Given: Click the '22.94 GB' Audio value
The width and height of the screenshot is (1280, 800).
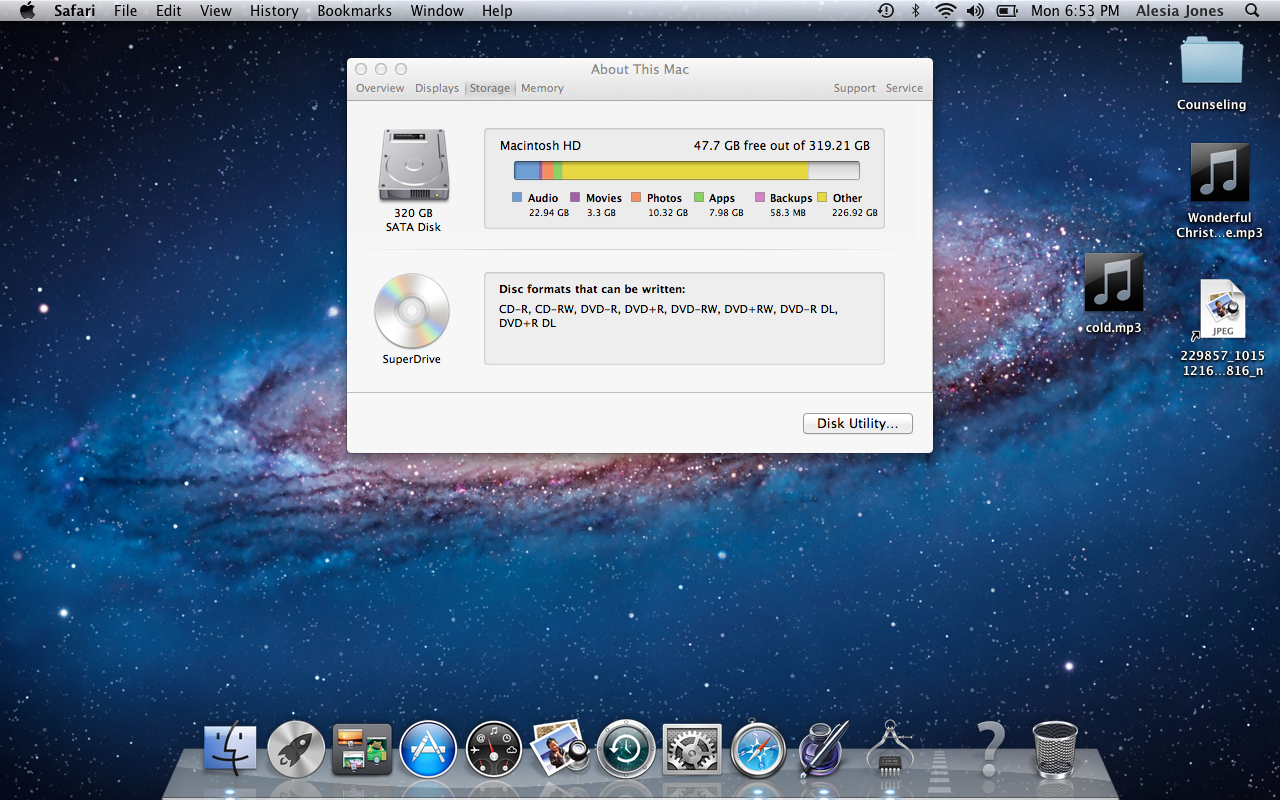Looking at the screenshot, I should click(549, 213).
